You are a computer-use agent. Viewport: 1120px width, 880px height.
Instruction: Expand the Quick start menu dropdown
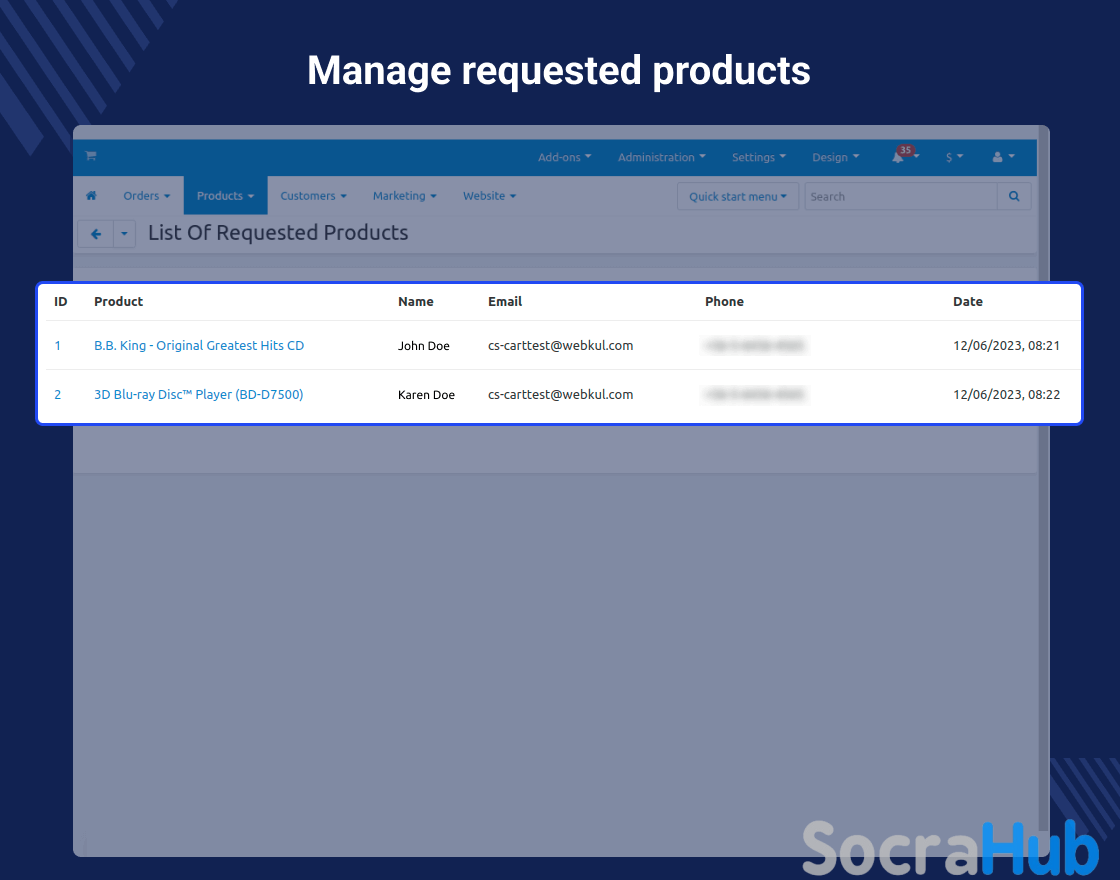click(x=738, y=197)
